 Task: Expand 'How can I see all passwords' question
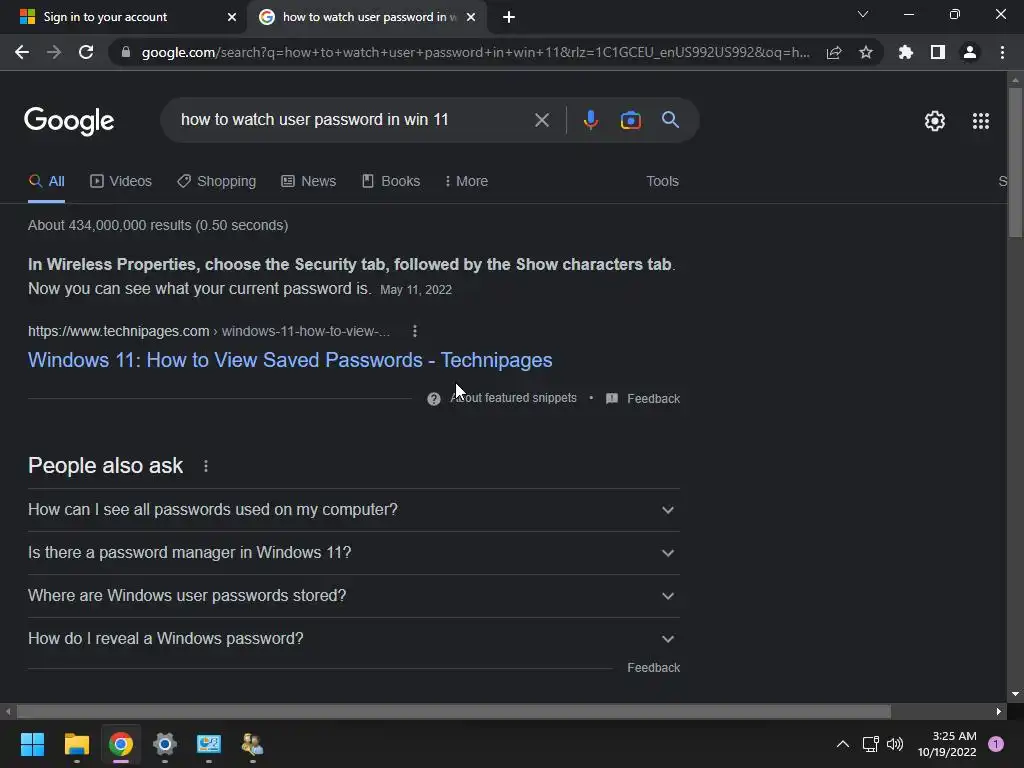(x=354, y=509)
